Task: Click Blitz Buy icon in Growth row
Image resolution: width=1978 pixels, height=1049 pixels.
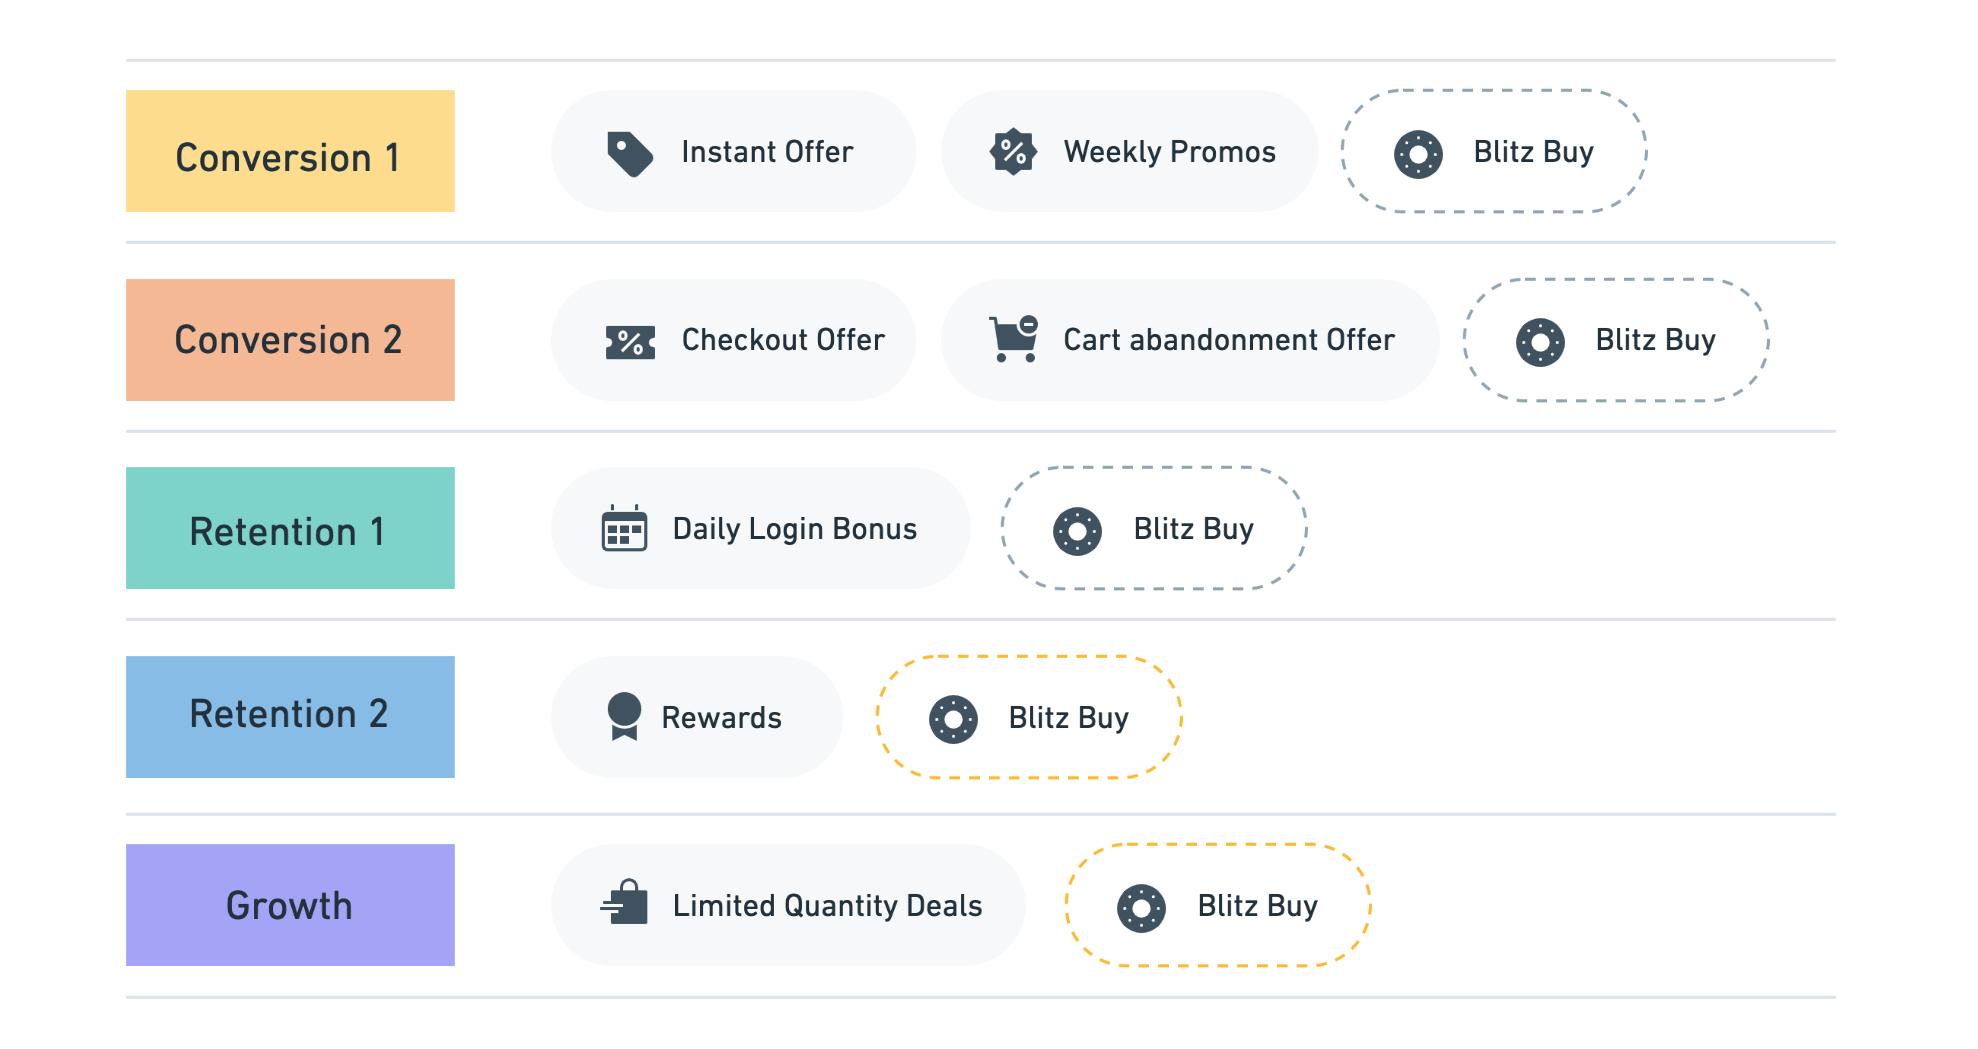Action: (x=1141, y=908)
